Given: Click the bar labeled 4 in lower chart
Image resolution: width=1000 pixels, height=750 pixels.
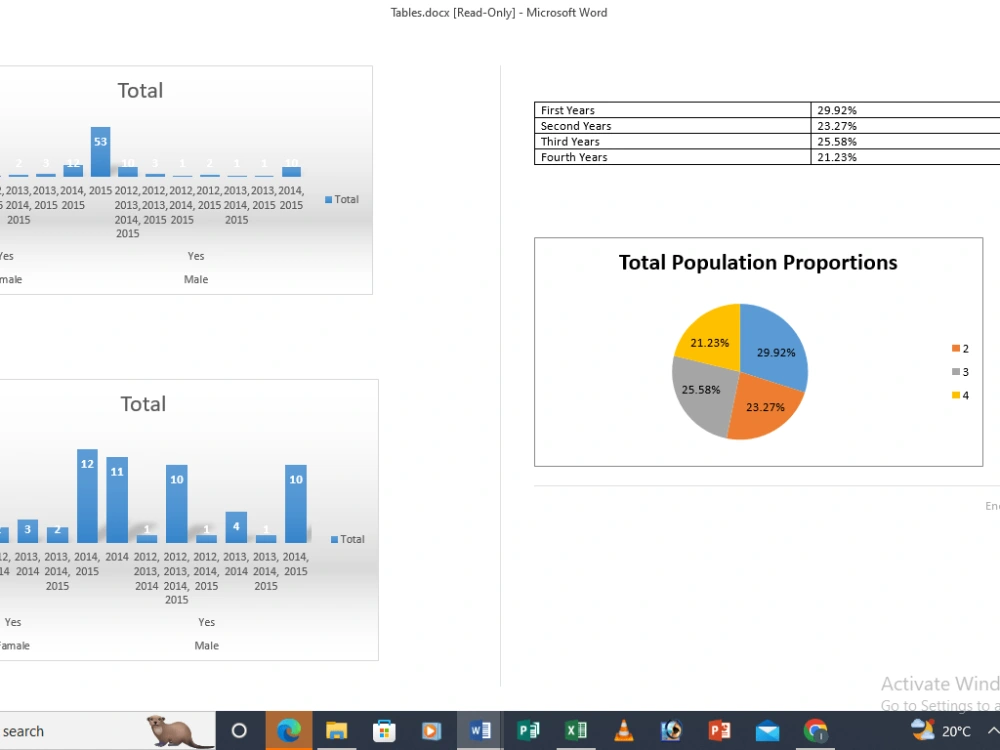Looking at the screenshot, I should click(236, 527).
